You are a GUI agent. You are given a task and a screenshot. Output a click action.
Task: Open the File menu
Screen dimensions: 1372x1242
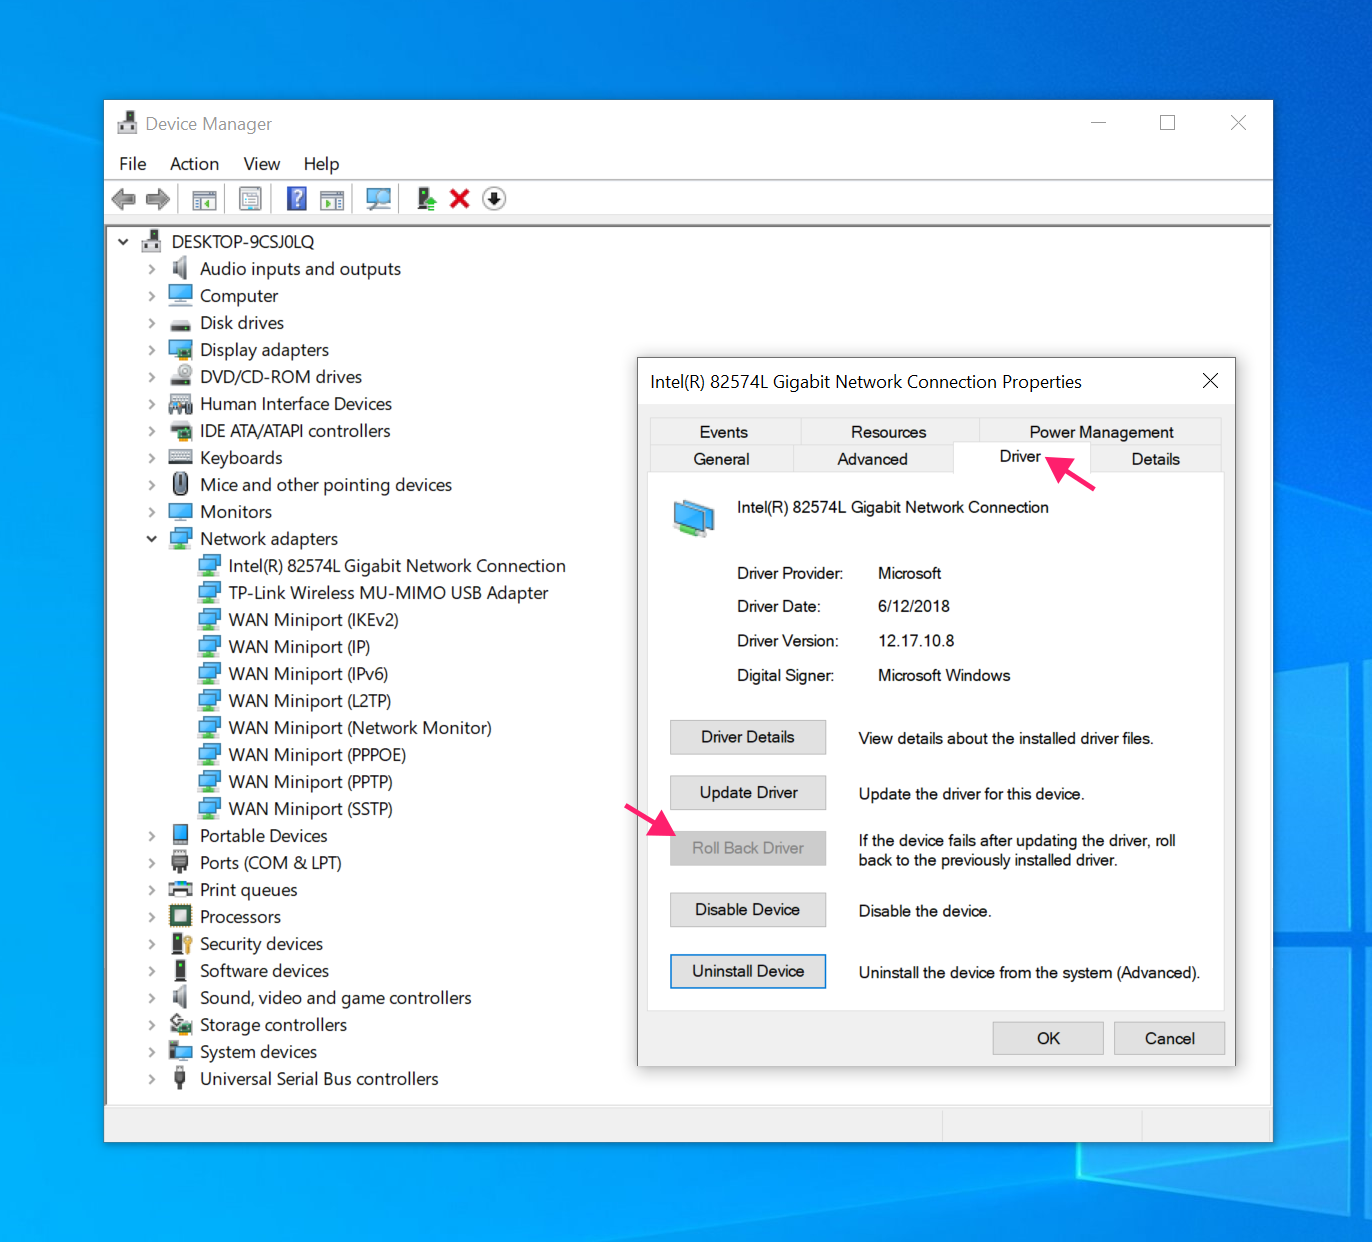pos(133,164)
